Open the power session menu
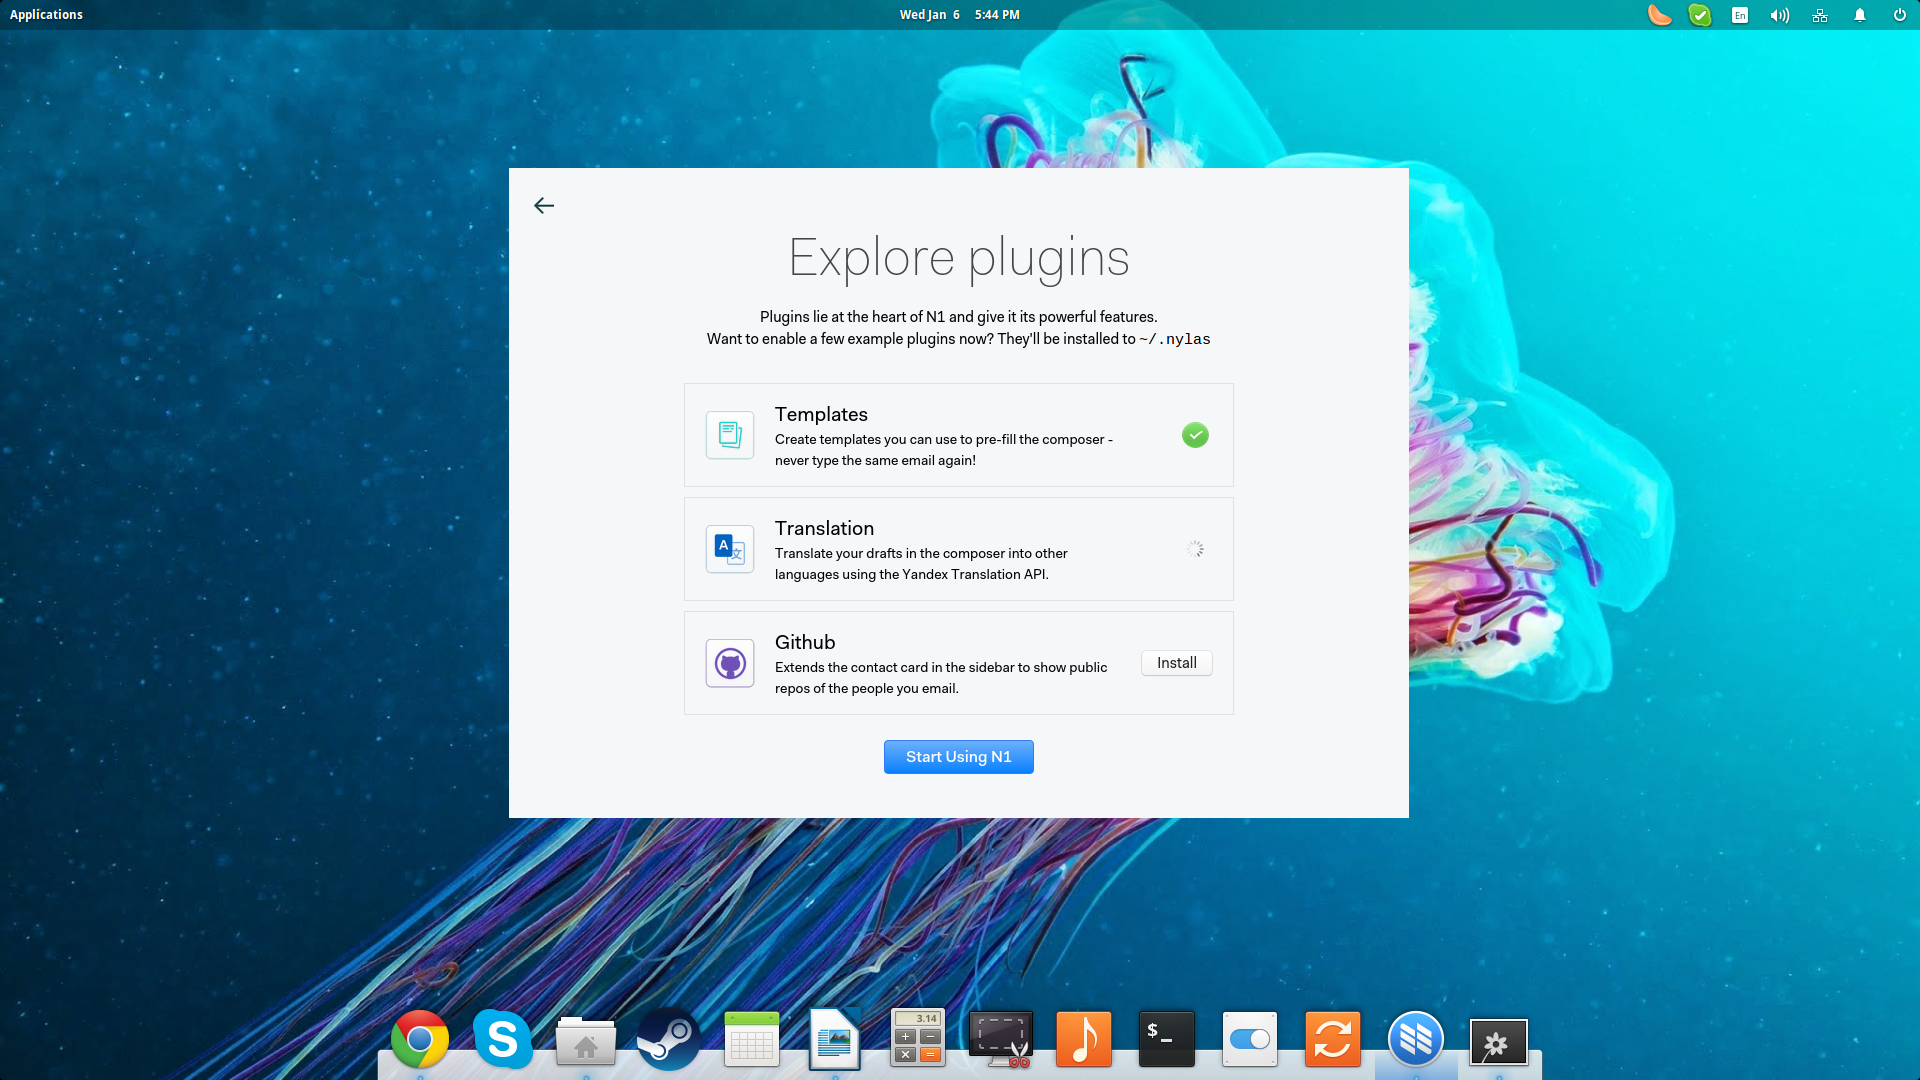Viewport: 1920px width, 1080px height. [x=1900, y=15]
